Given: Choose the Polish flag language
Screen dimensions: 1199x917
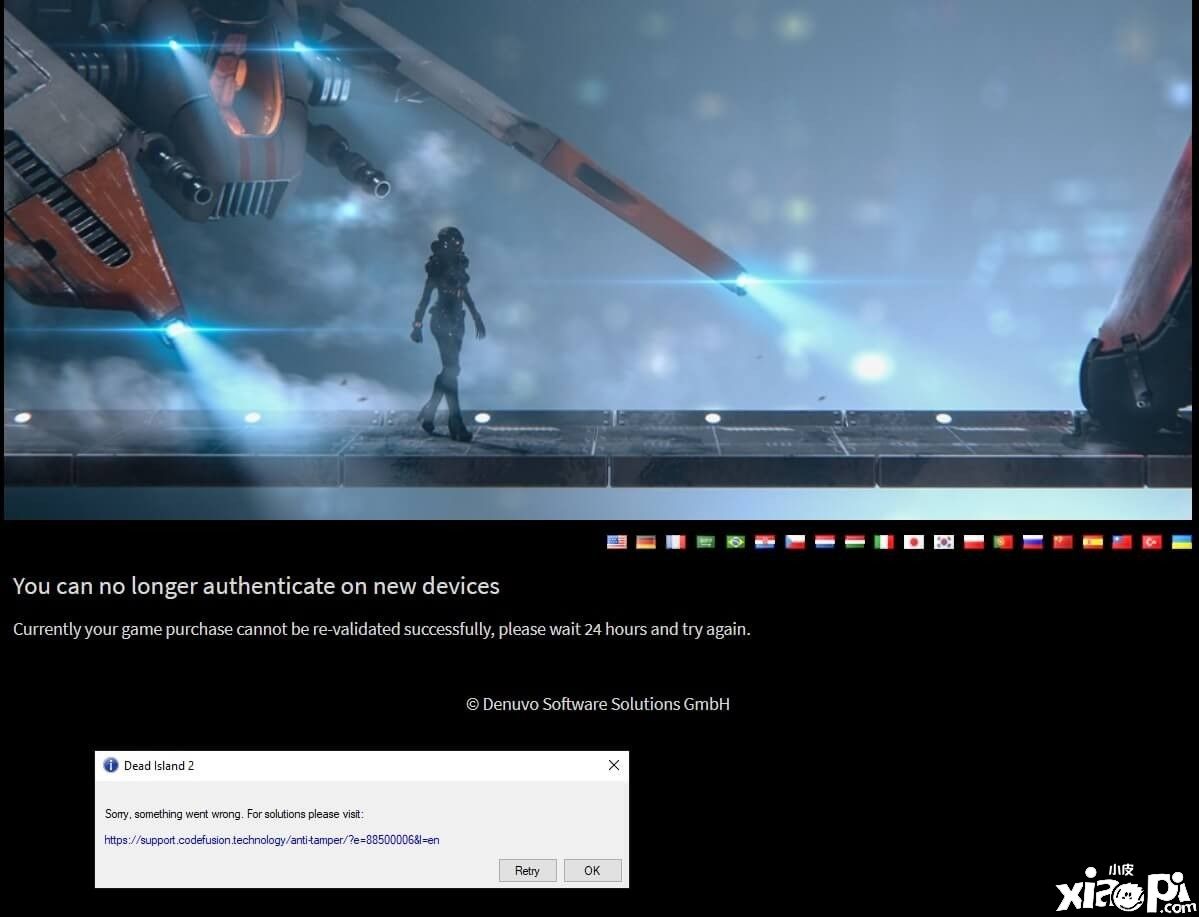Looking at the screenshot, I should pos(973,541).
